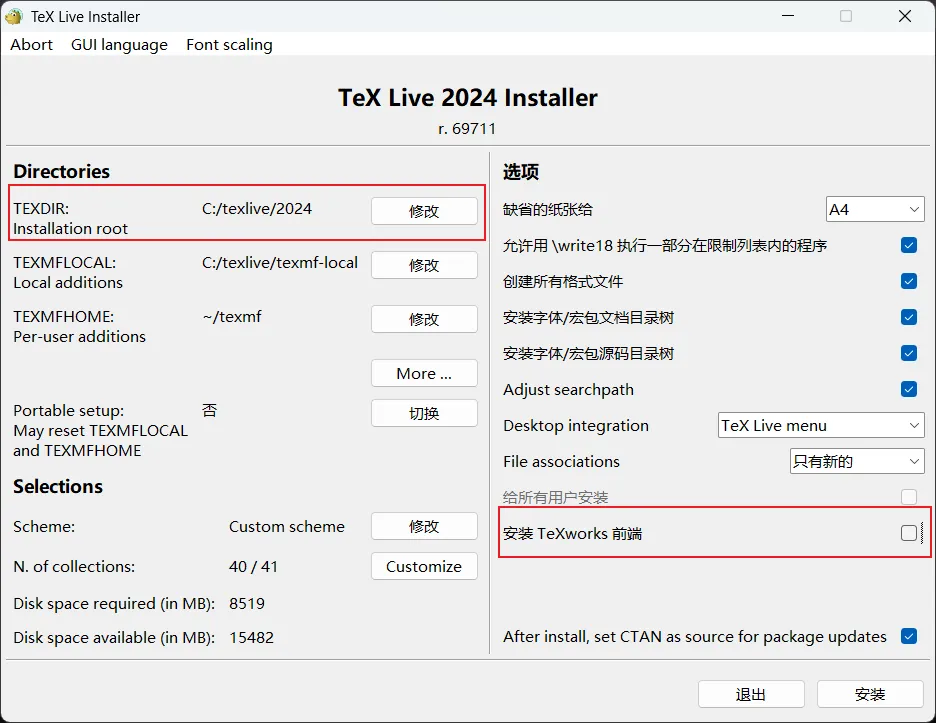
Task: Click 修改 button next to Scheme
Action: pyautogui.click(x=424, y=526)
